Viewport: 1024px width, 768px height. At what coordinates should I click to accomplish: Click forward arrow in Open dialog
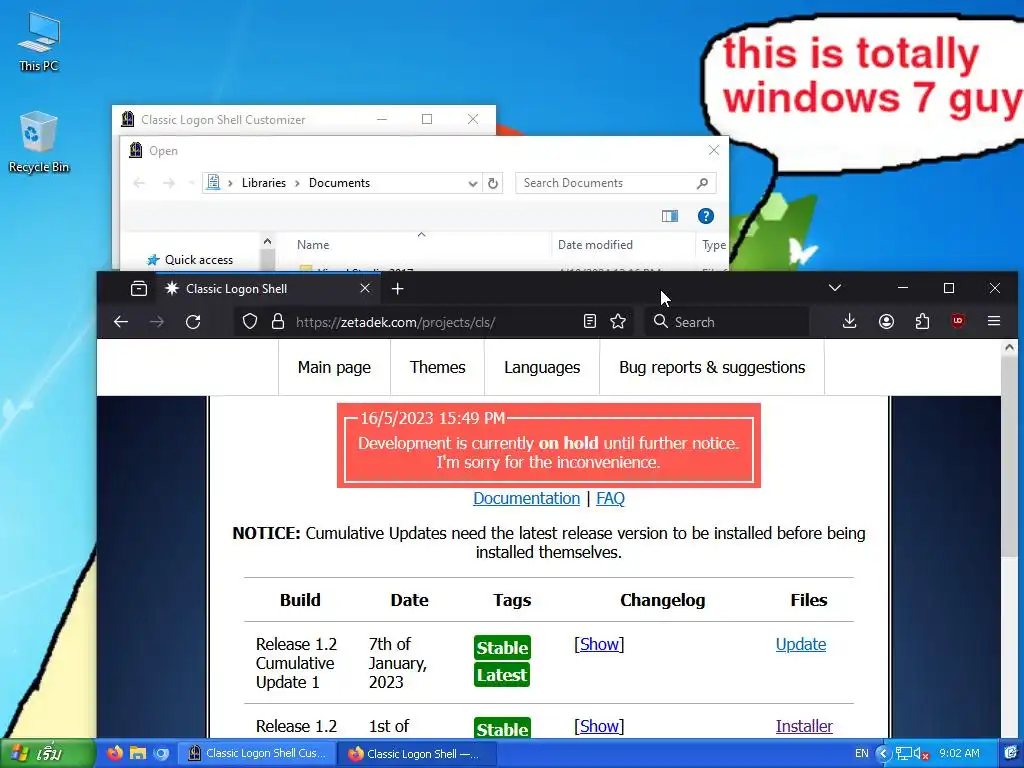(168, 183)
